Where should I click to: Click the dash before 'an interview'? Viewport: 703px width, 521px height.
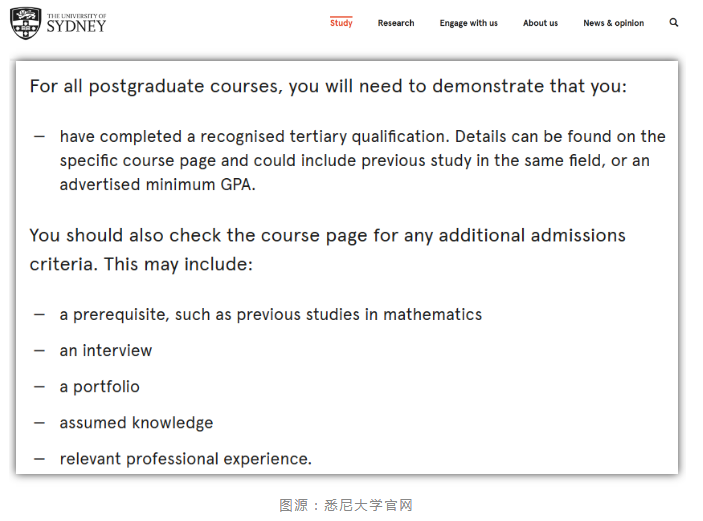[x=39, y=351]
